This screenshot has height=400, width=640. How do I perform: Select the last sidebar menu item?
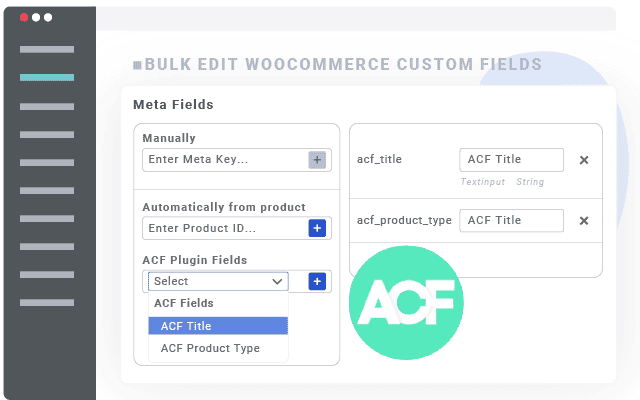click(46, 302)
